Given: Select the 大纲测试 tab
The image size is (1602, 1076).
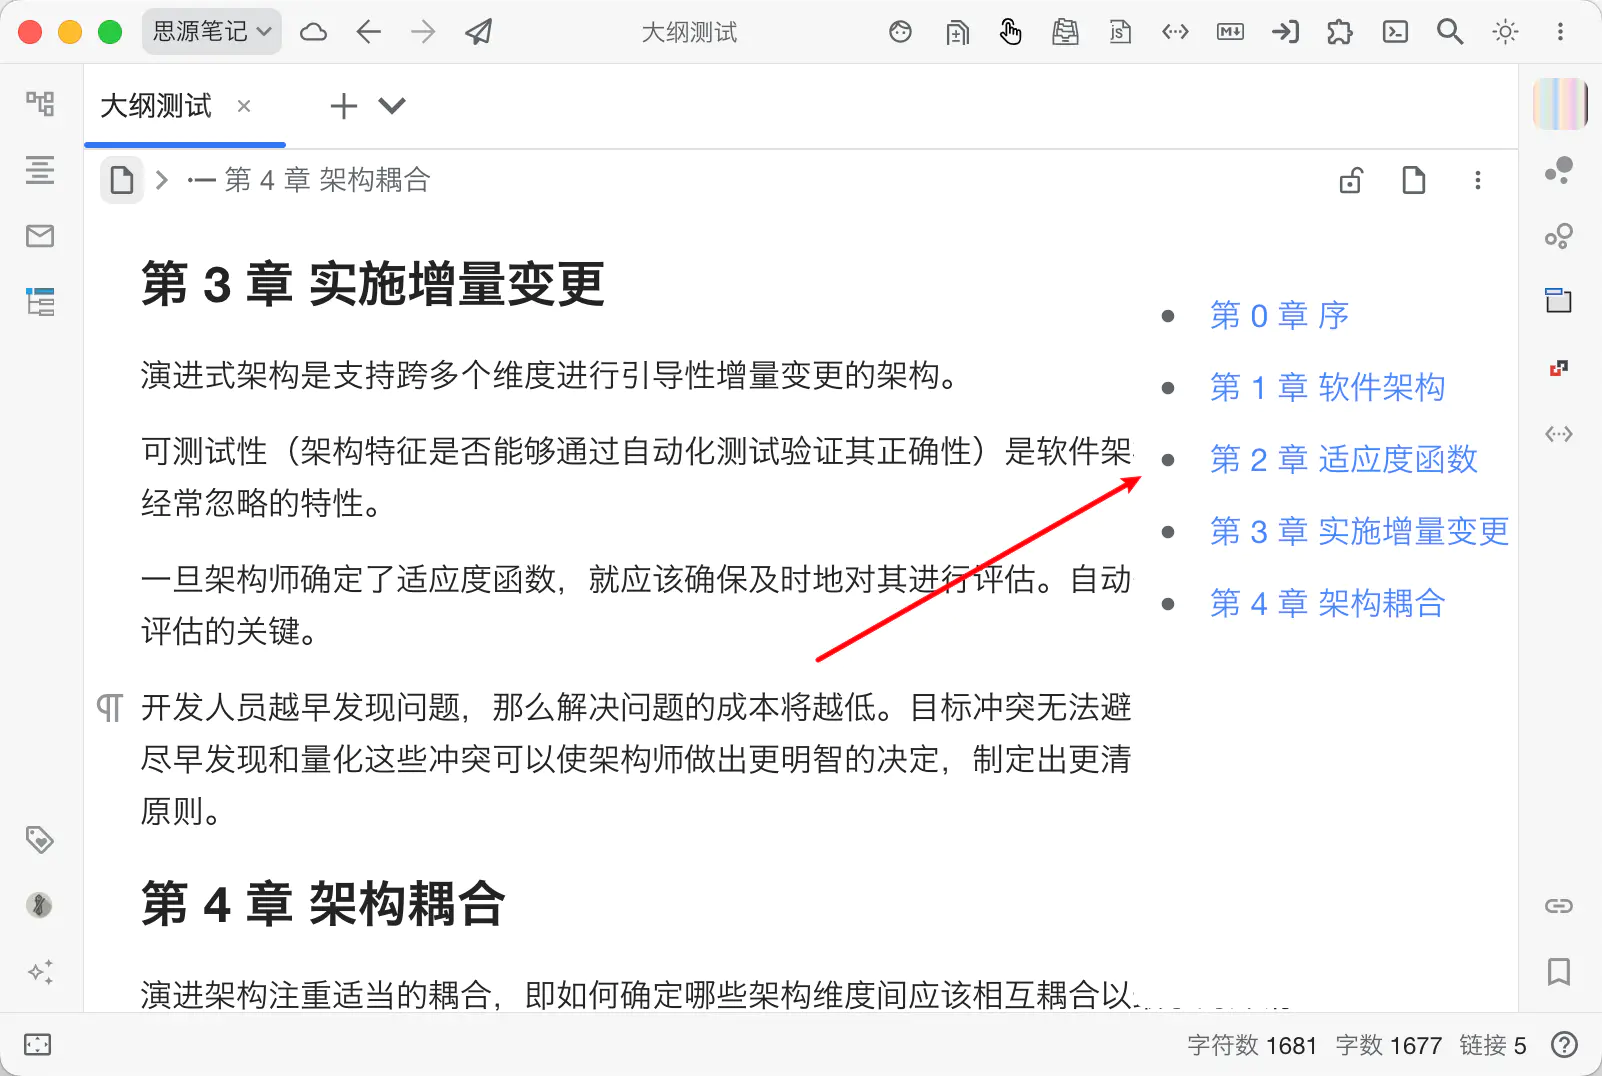Looking at the screenshot, I should pos(156,106).
